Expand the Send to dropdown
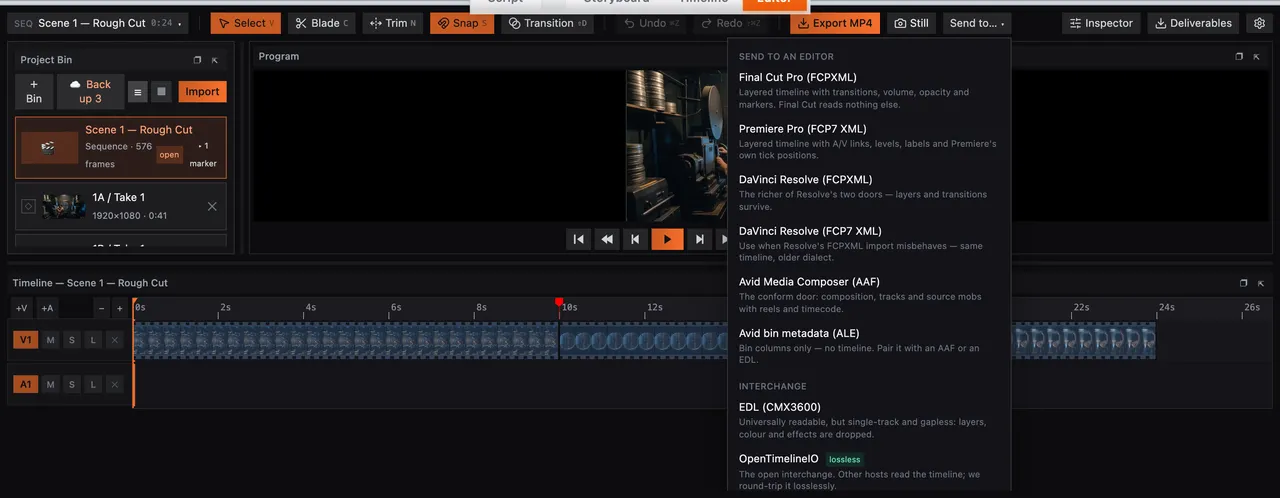The width and height of the screenshot is (1280, 498). coord(978,23)
